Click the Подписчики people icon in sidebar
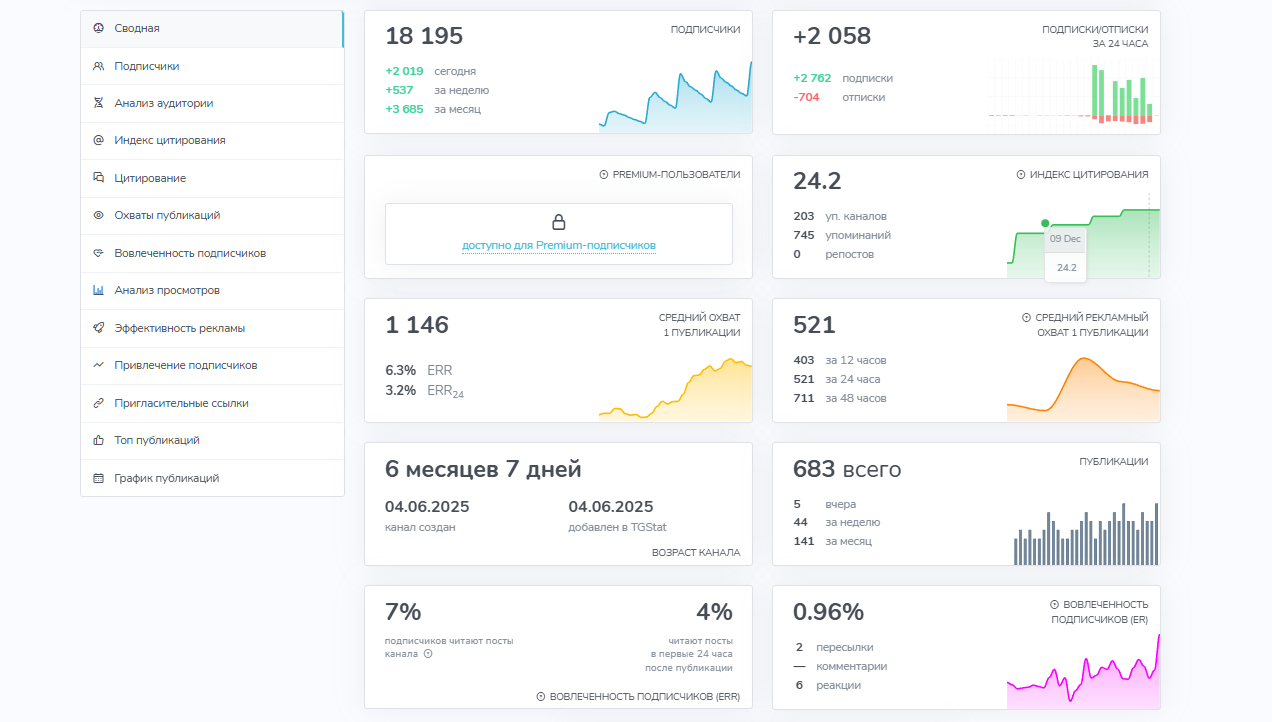The height and width of the screenshot is (722, 1272). click(x=98, y=66)
